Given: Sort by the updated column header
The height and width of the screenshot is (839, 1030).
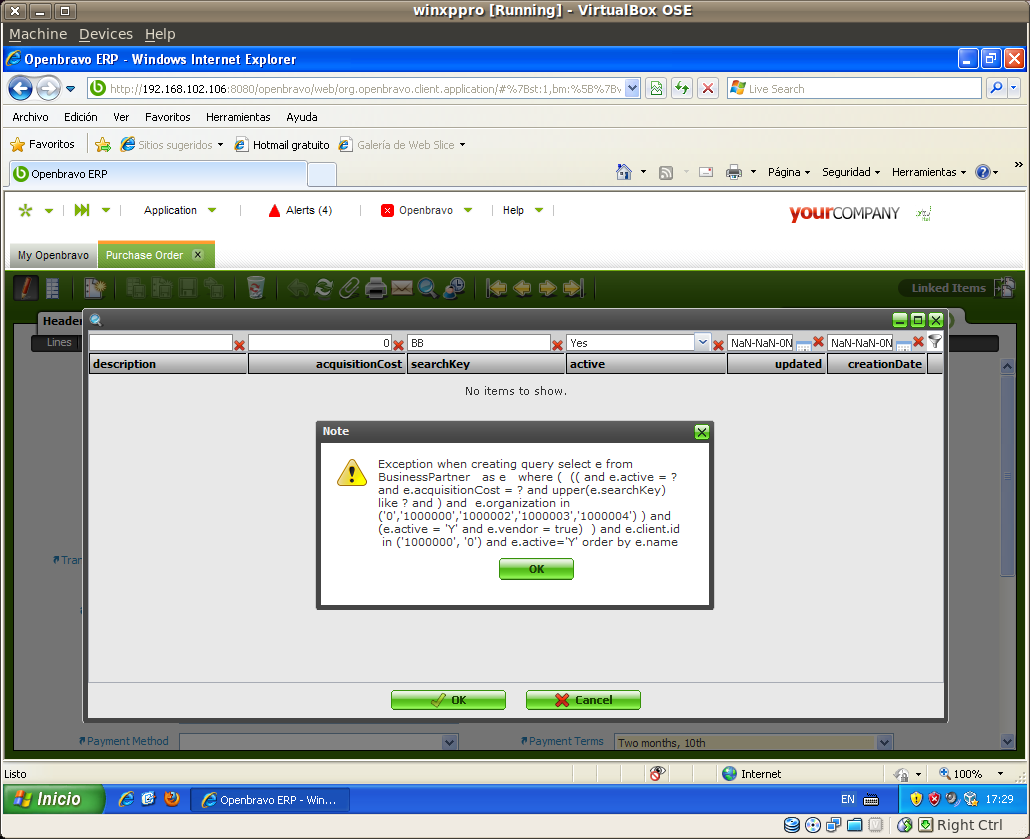Looking at the screenshot, I should pyautogui.click(x=776, y=364).
